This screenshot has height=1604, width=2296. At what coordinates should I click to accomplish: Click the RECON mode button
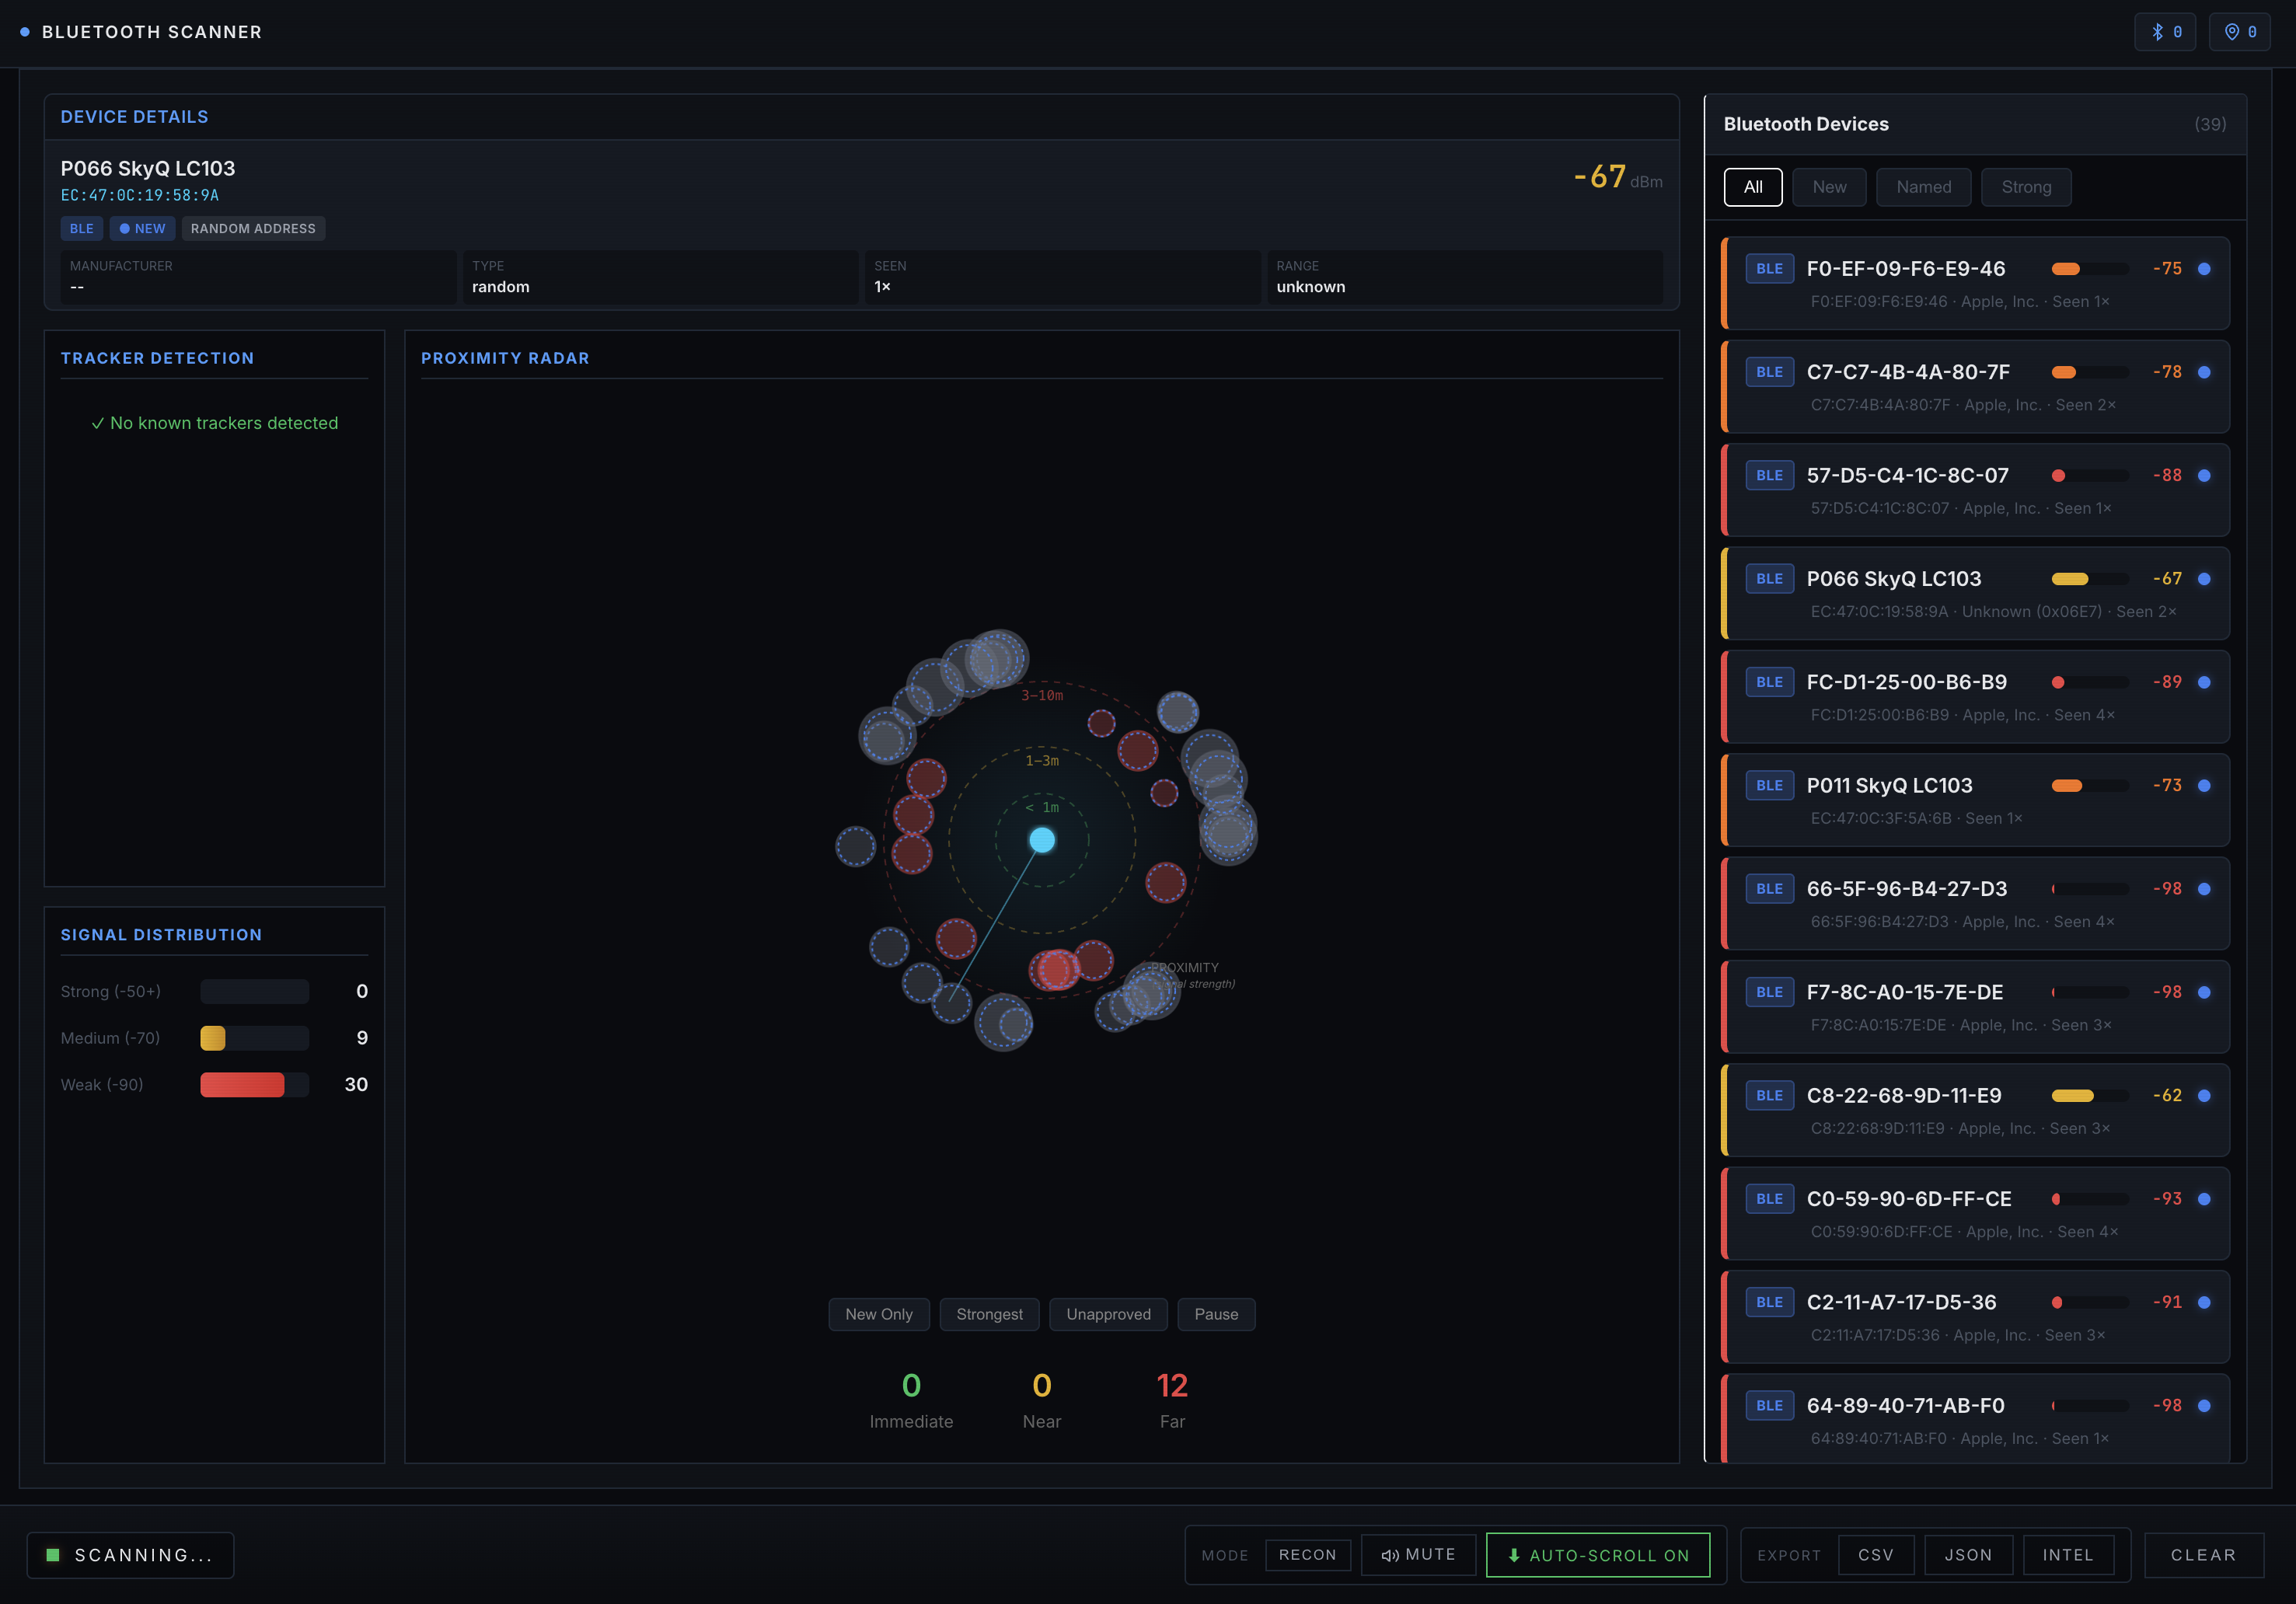1307,1555
